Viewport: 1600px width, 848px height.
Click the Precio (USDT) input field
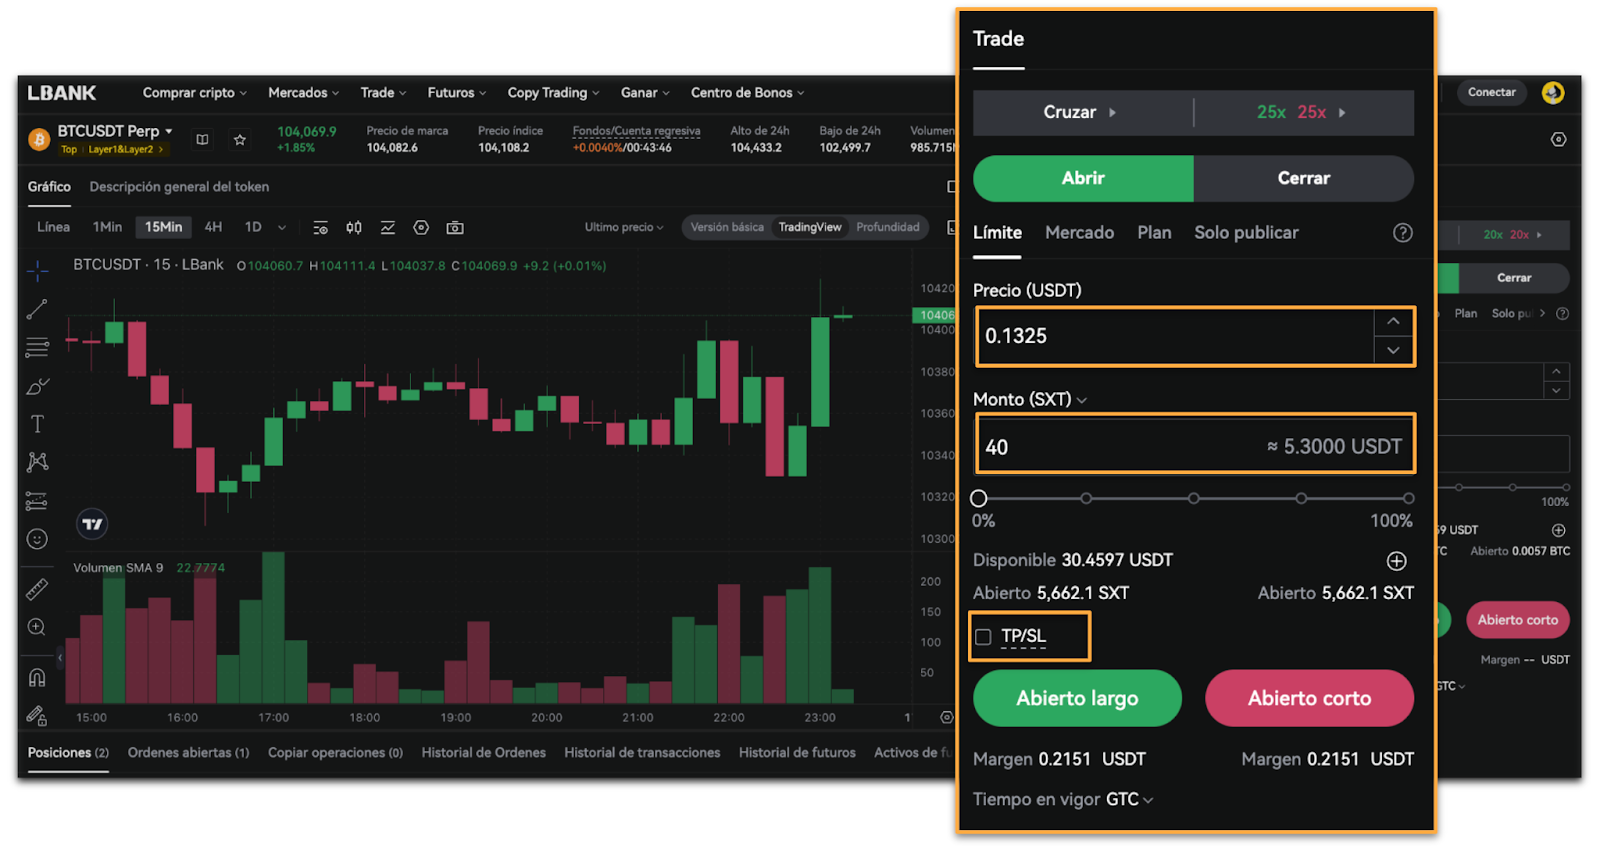tap(1174, 337)
